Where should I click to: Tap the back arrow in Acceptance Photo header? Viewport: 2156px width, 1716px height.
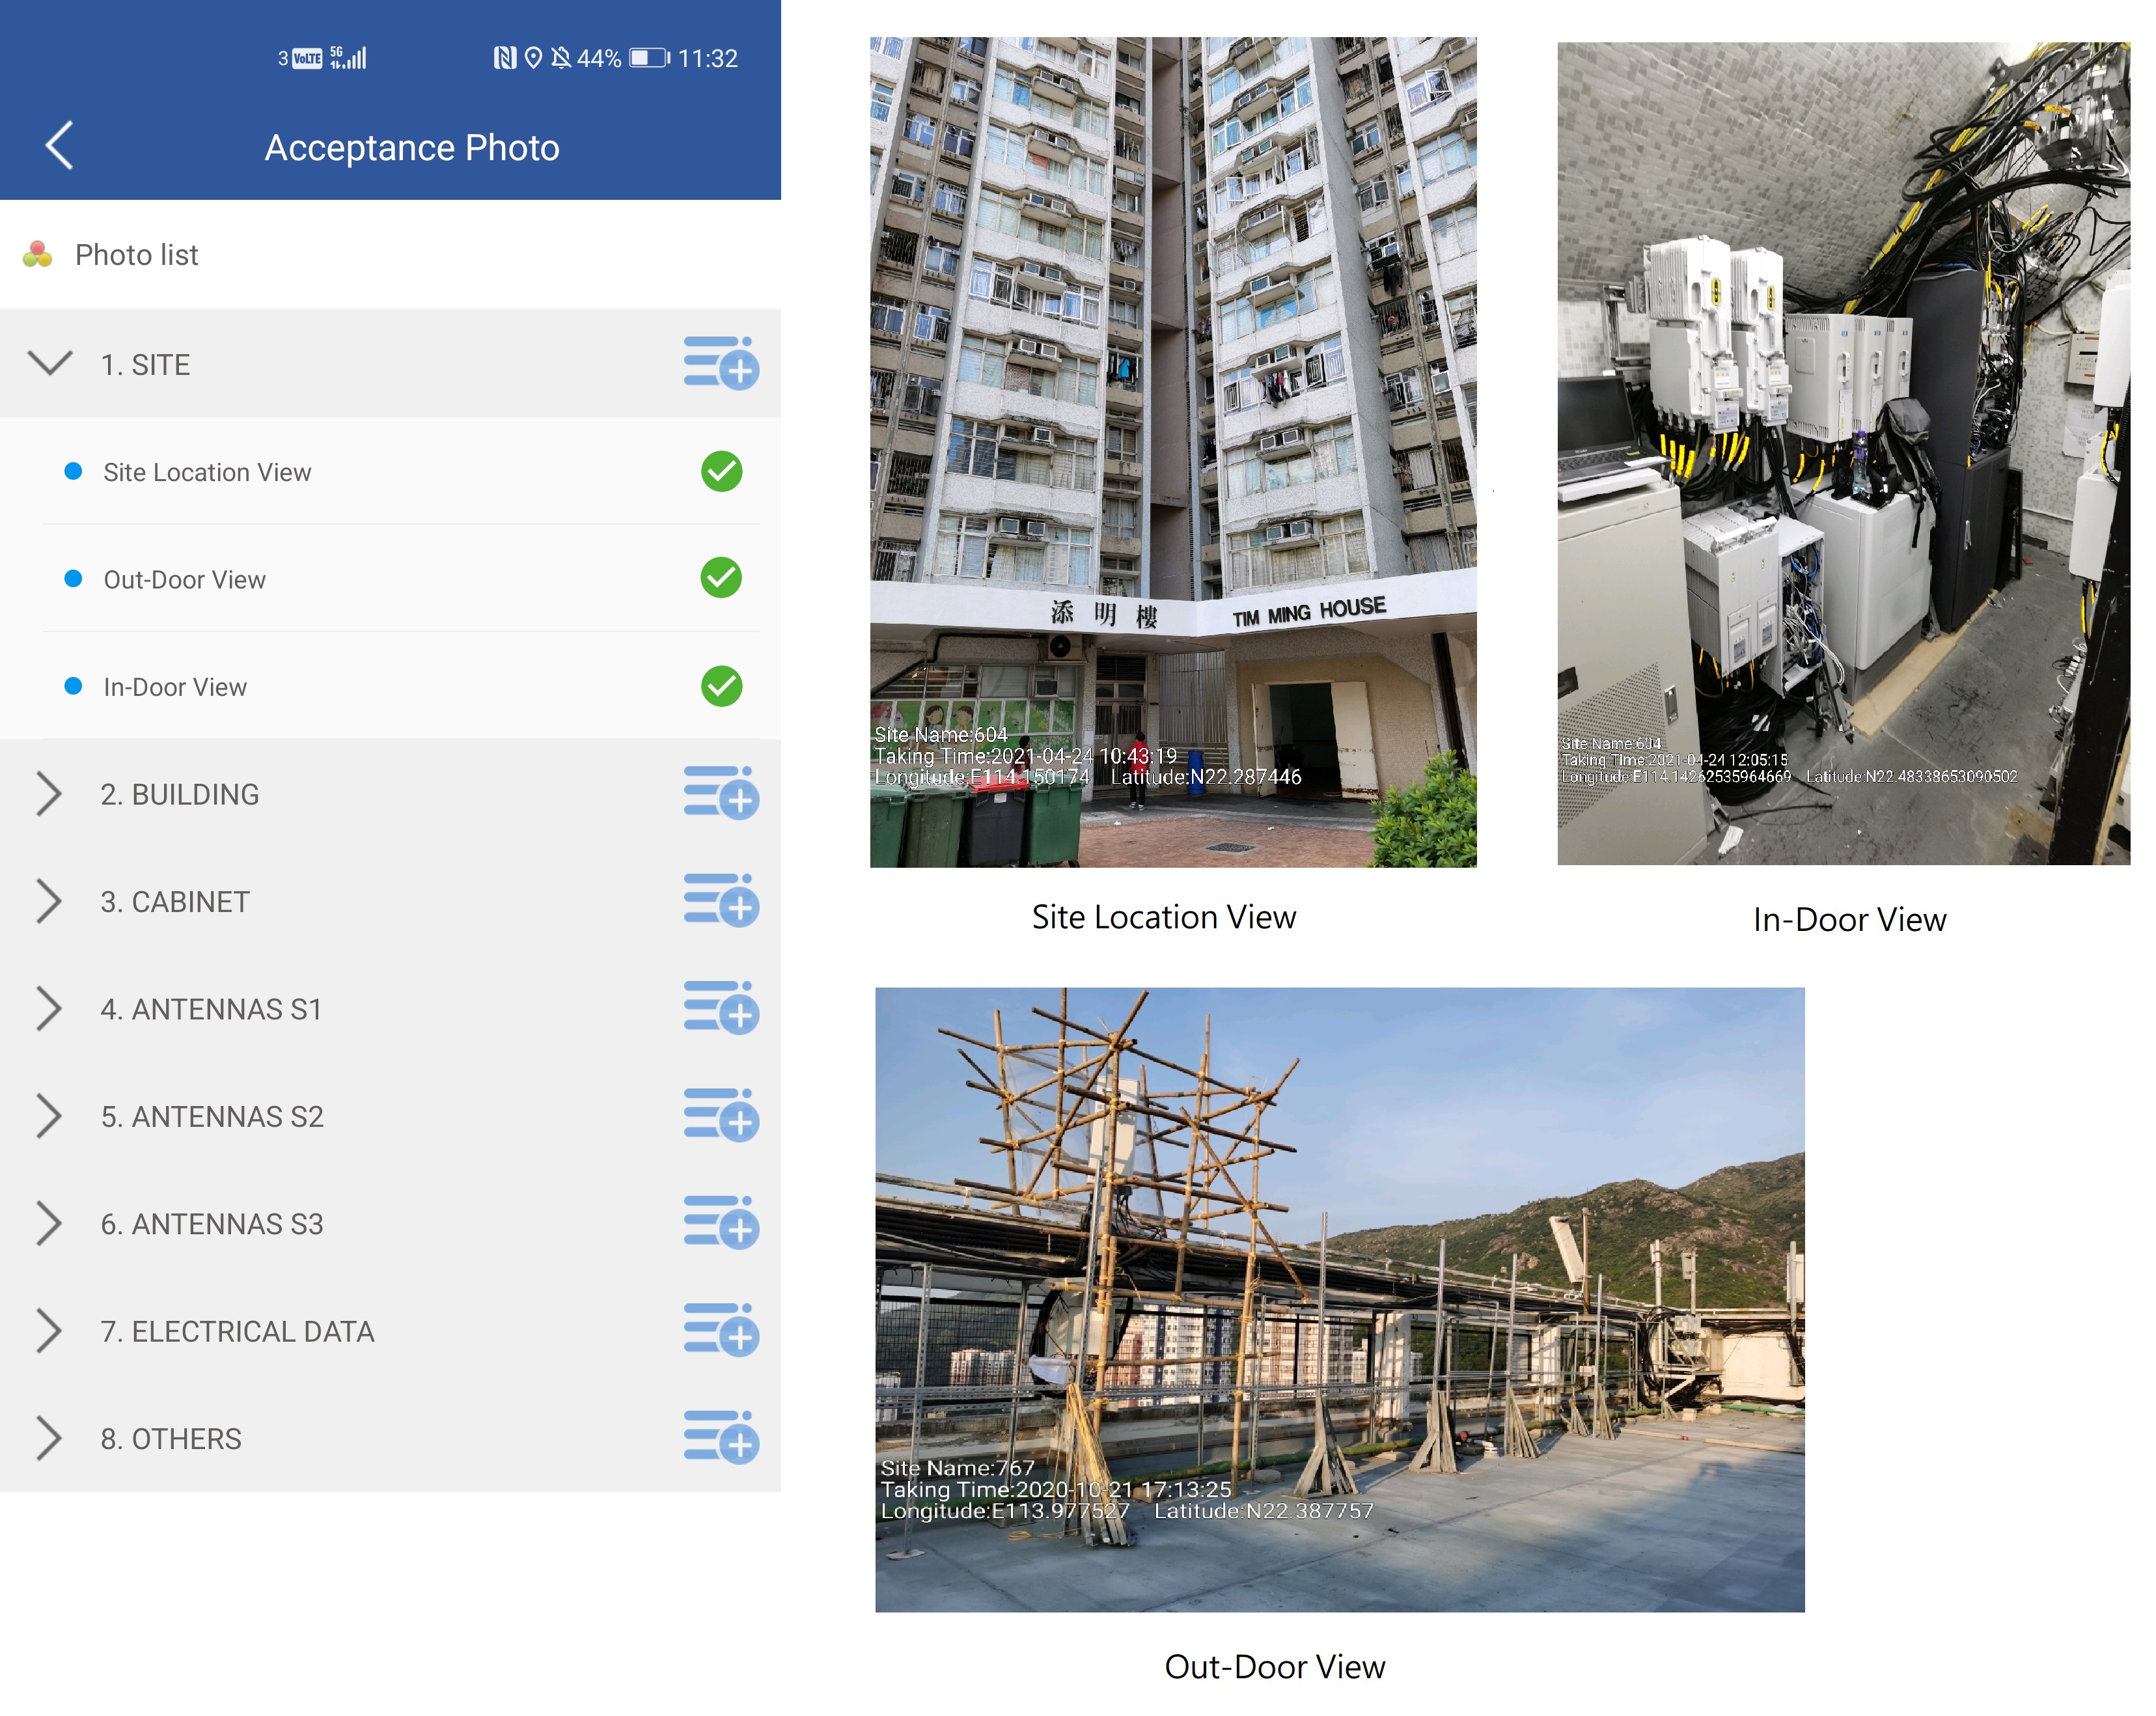(x=59, y=146)
